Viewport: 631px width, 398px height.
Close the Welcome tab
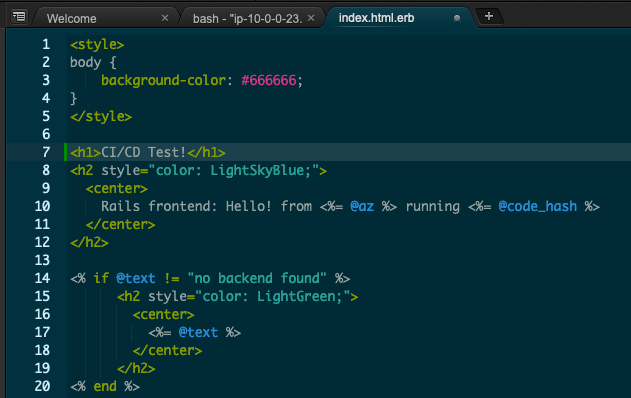coord(165,18)
